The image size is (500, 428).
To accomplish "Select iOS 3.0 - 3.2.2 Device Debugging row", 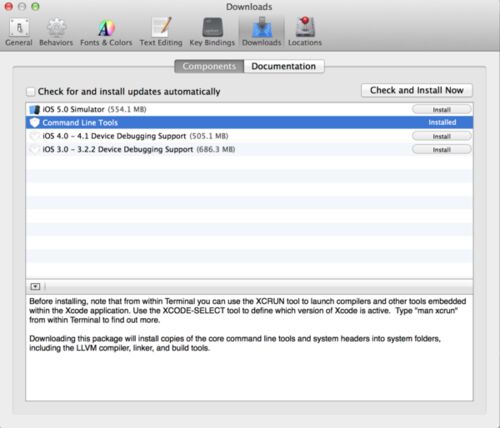I will 249,149.
